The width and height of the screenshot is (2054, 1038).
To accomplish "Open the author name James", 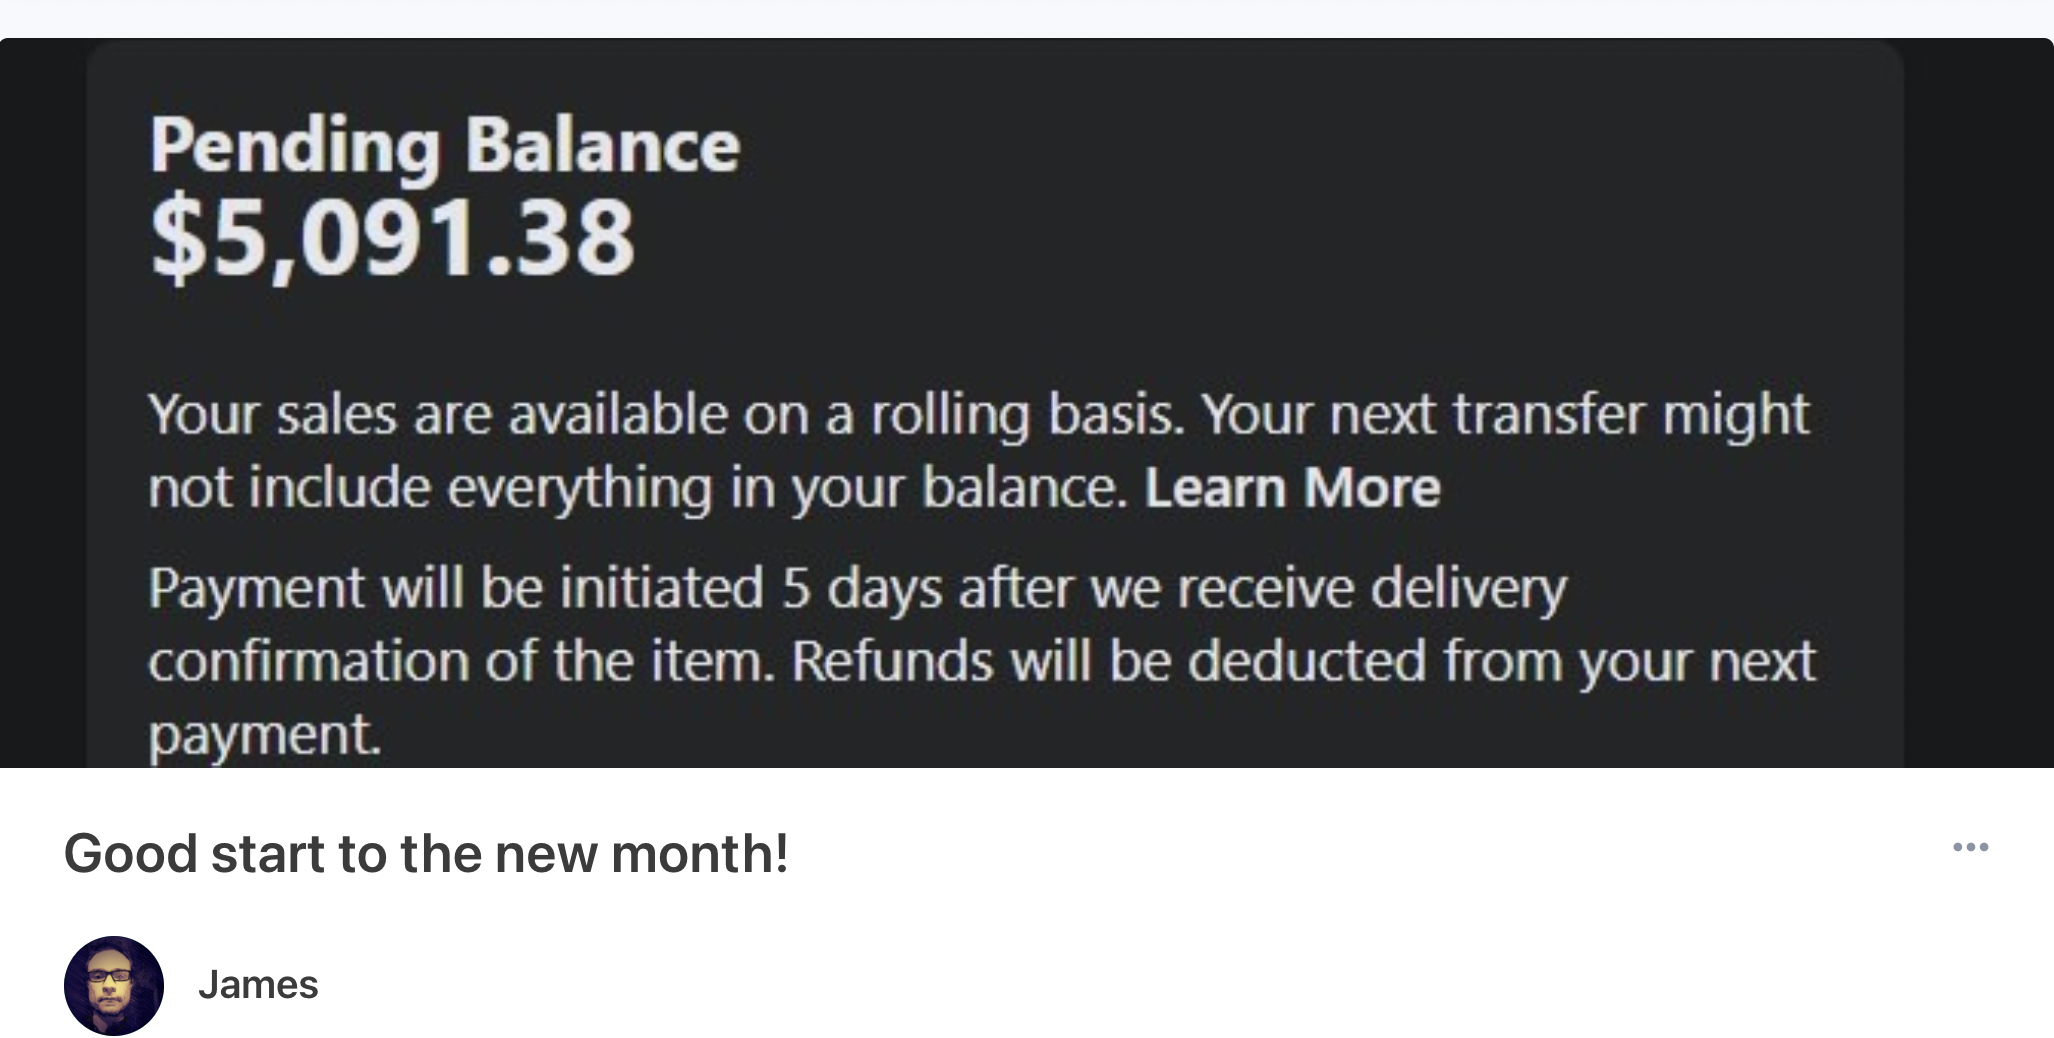I will [x=258, y=985].
